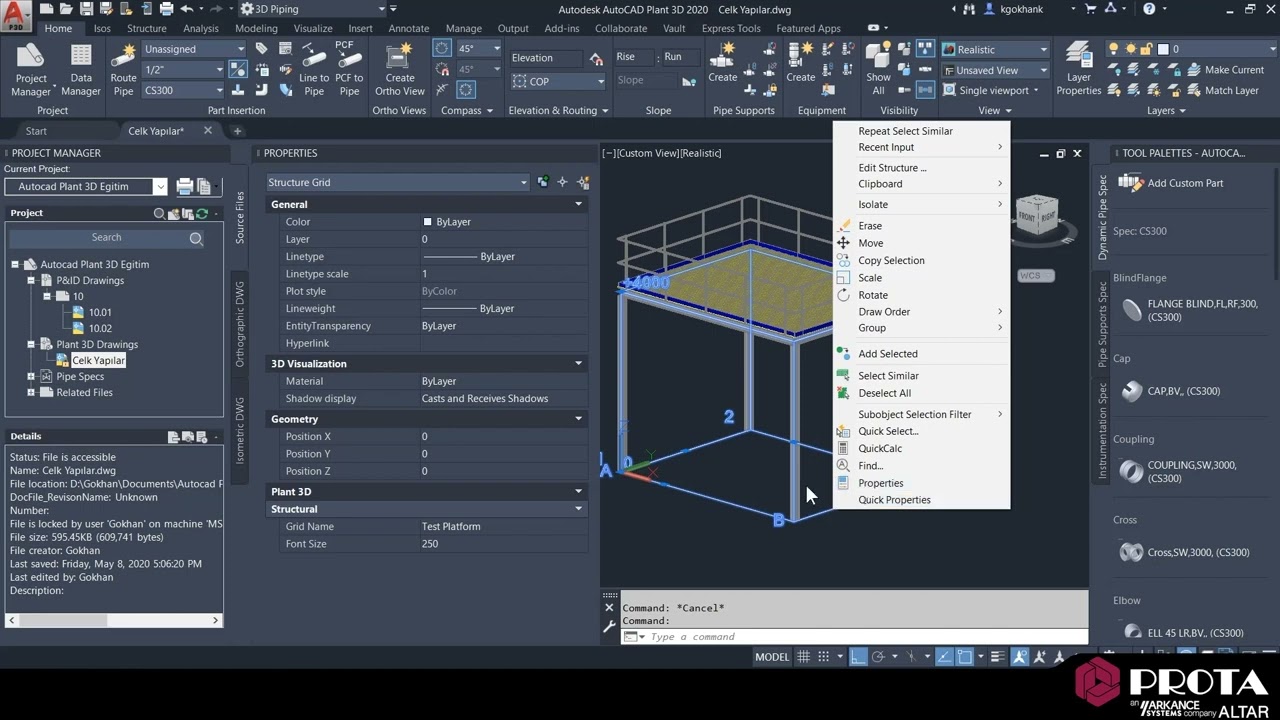Toggle object snap in the status bar
Screen dimensions: 1280x720
point(965,657)
